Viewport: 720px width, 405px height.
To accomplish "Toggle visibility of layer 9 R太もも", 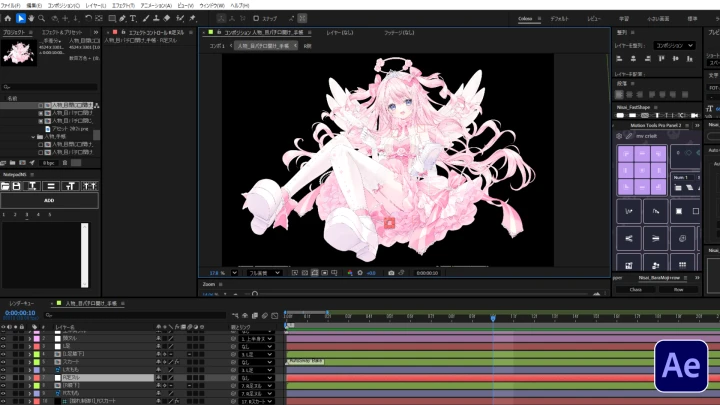I will click(x=3, y=393).
